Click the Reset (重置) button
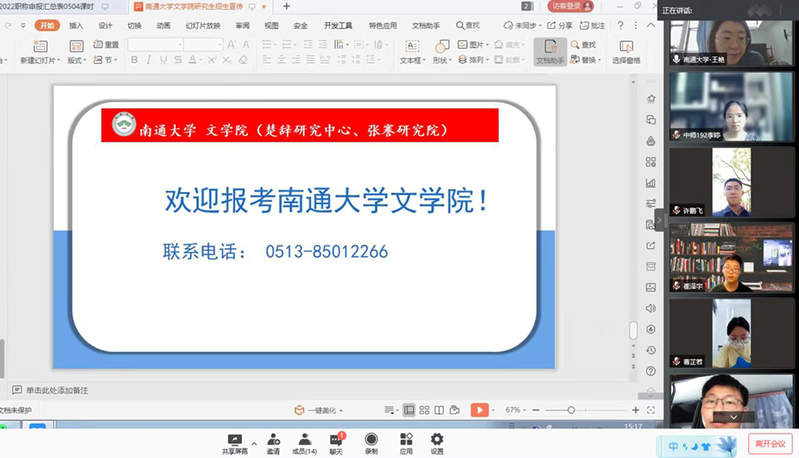 (x=106, y=45)
